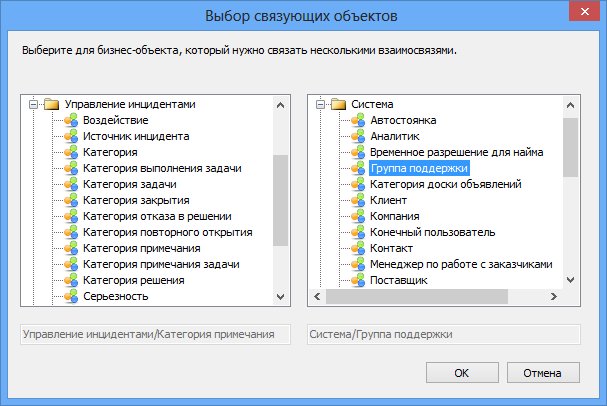Click the Отмена button
607x406 pixels.
543,373
